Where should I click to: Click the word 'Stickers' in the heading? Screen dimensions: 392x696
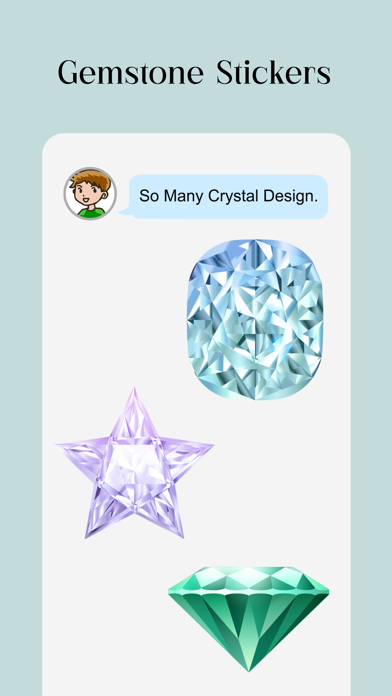tap(273, 72)
